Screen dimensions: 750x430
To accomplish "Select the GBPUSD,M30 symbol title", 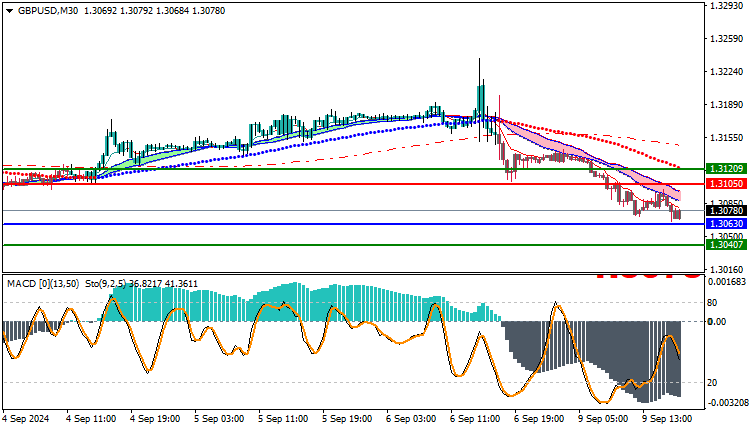I will tap(48, 11).
